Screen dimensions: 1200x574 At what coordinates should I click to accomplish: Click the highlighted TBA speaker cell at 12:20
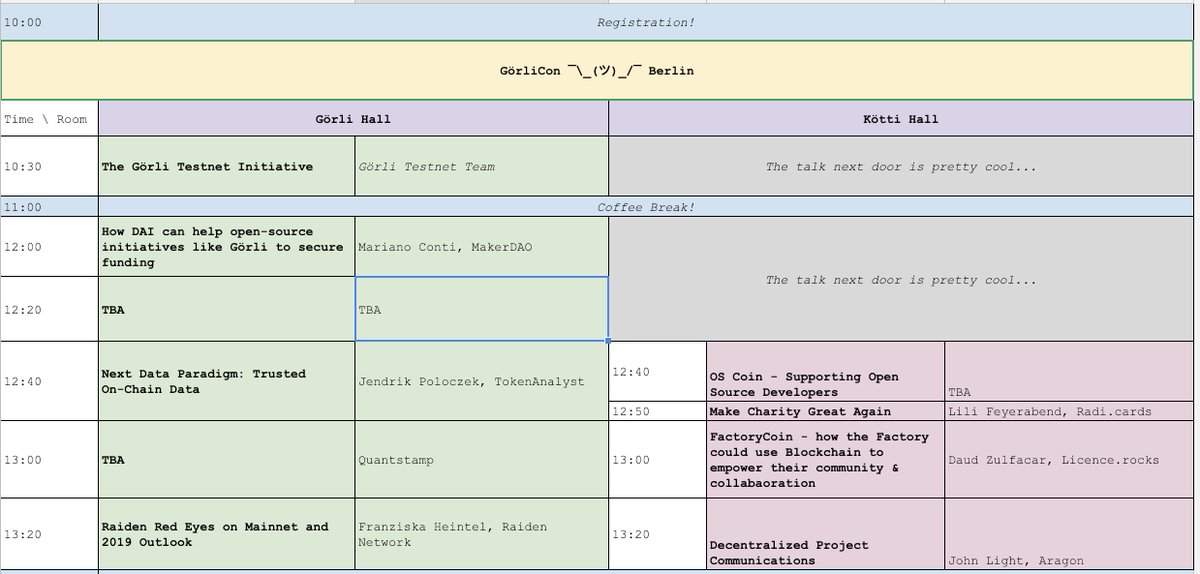(481, 310)
